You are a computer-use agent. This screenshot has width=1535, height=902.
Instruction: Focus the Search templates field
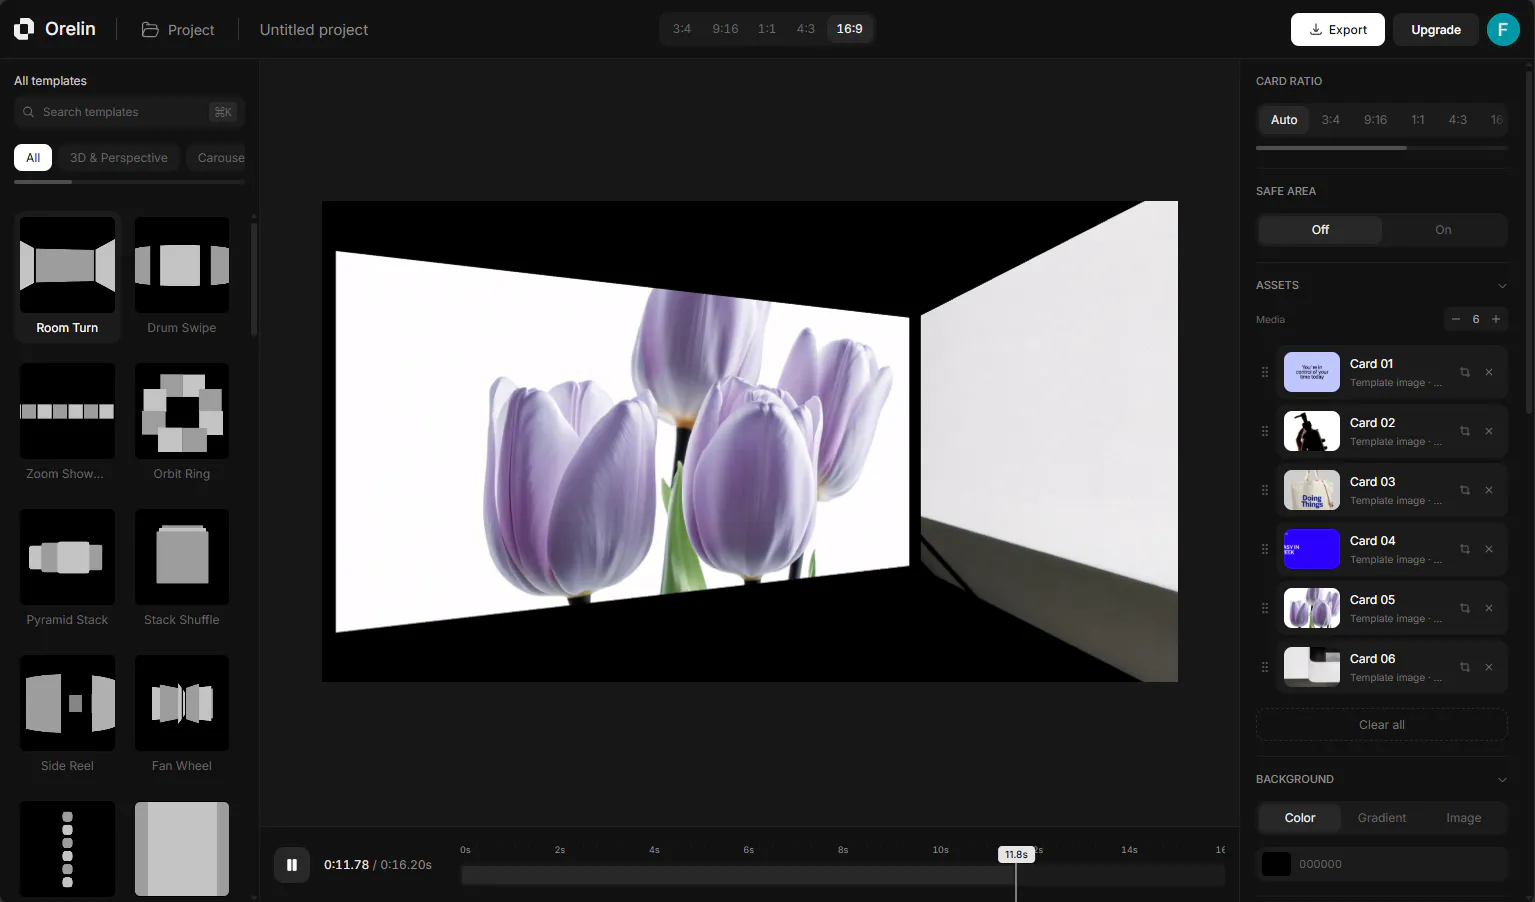pos(129,112)
